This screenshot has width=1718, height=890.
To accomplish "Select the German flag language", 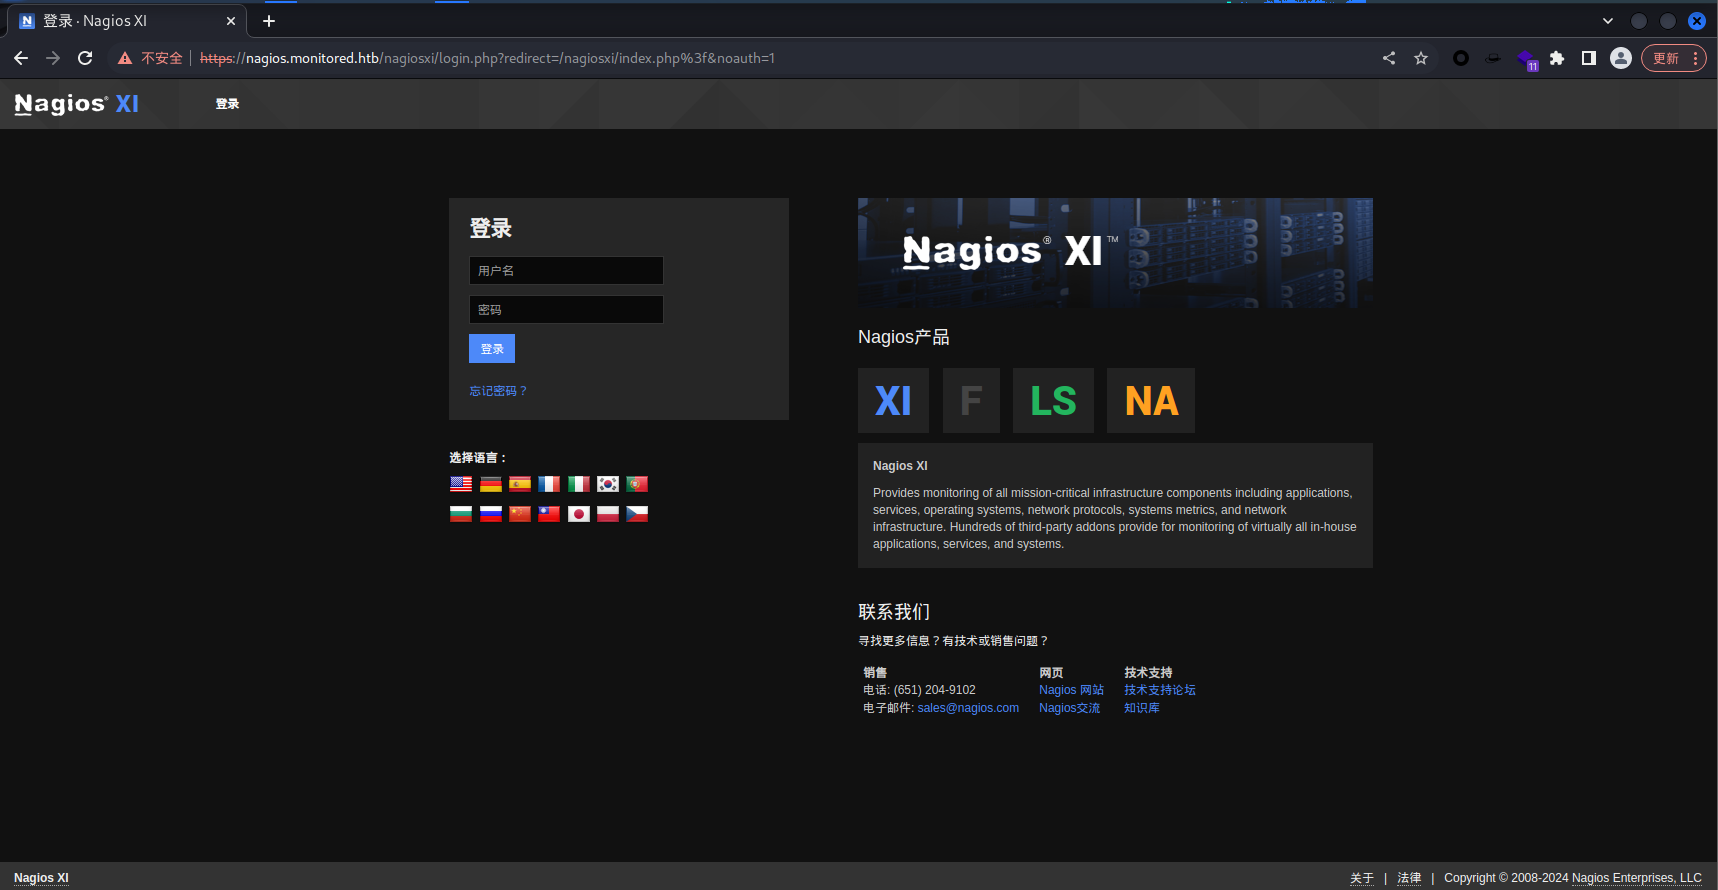I will [491, 484].
